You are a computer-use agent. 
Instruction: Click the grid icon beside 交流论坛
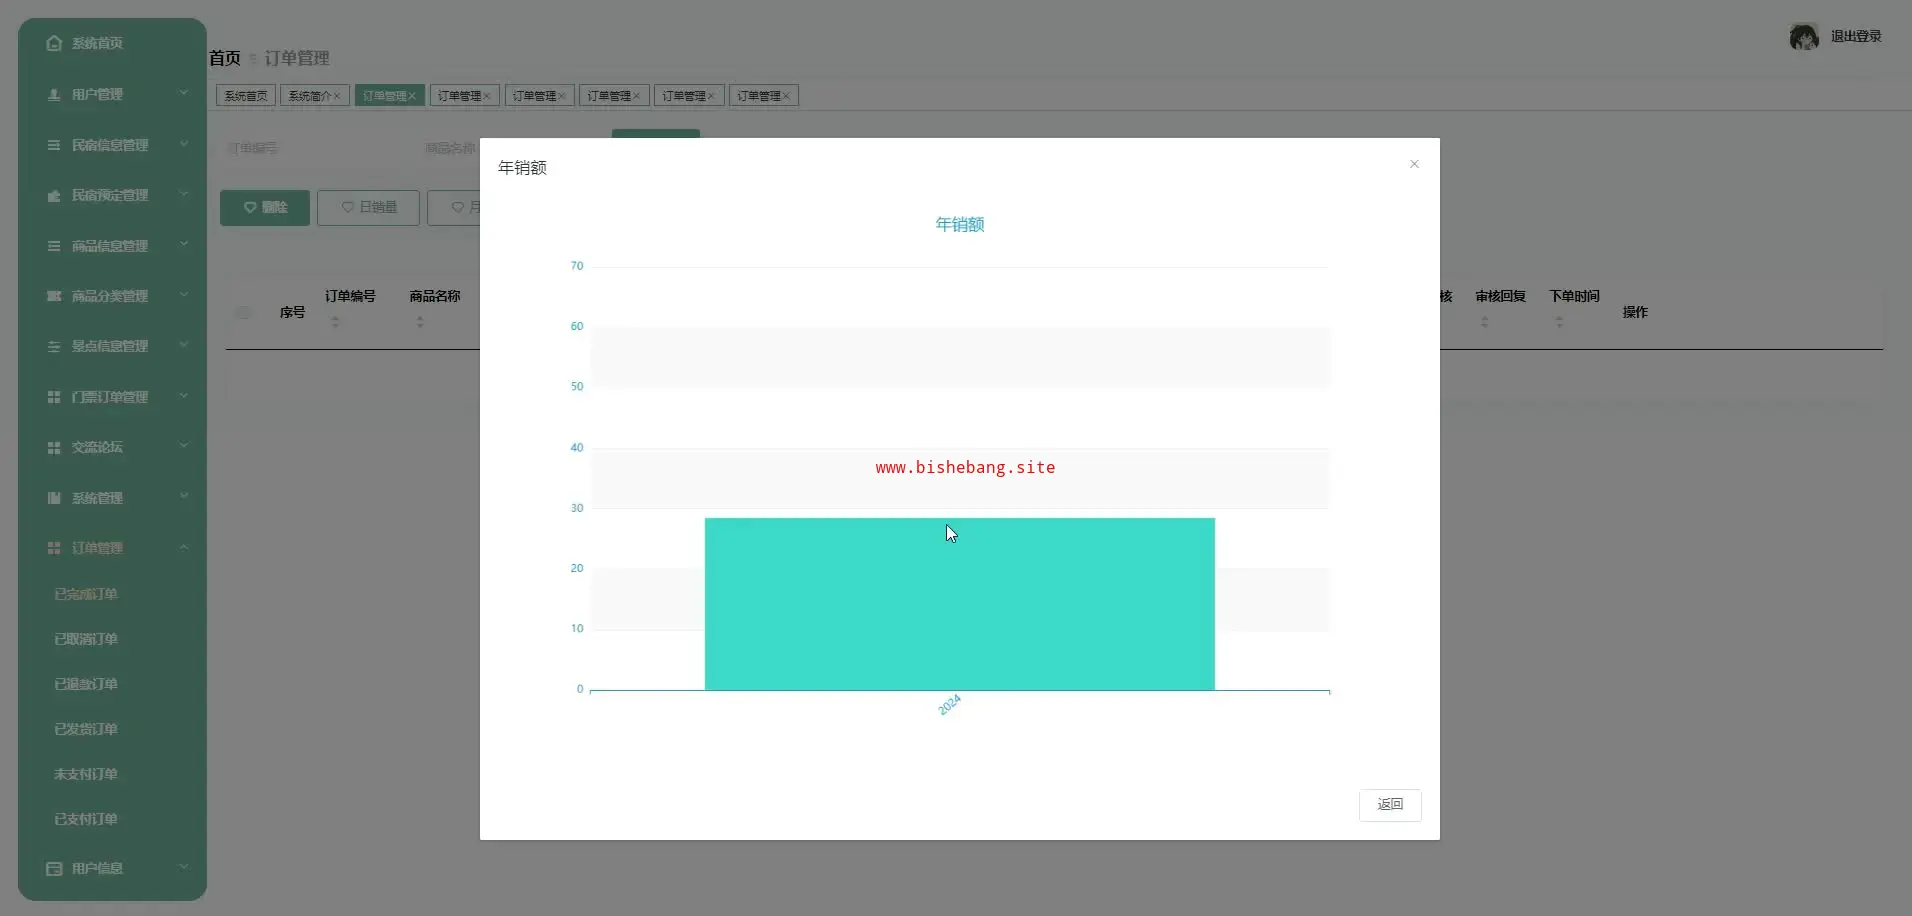[x=54, y=447]
